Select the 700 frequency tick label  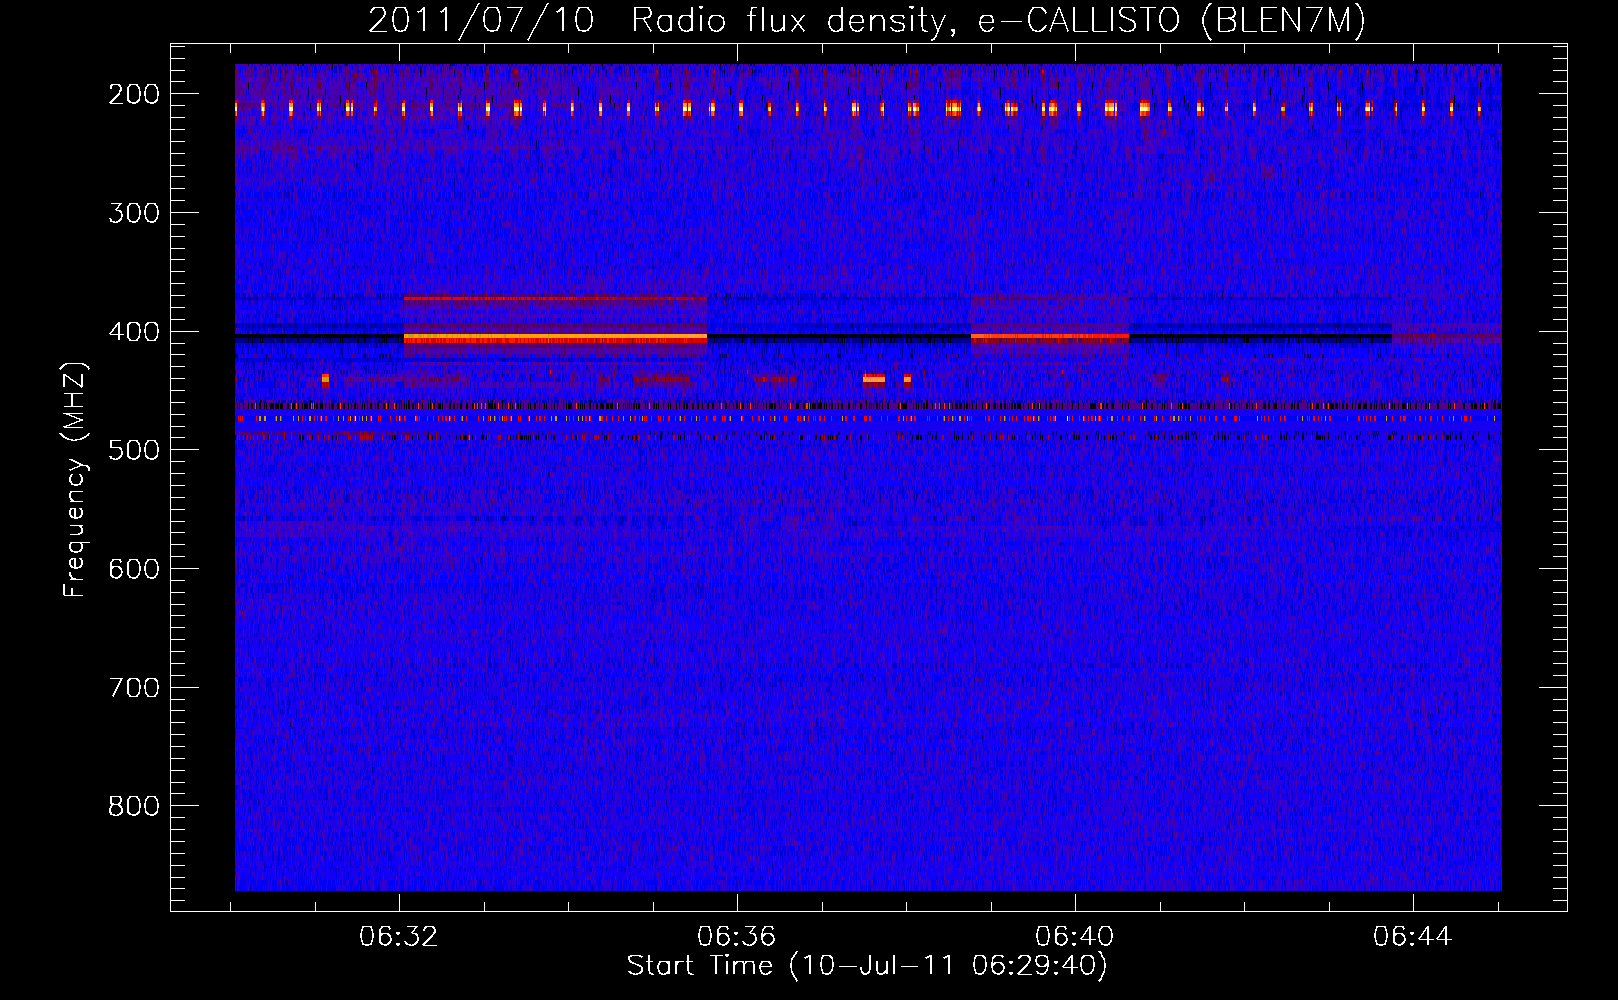134,688
